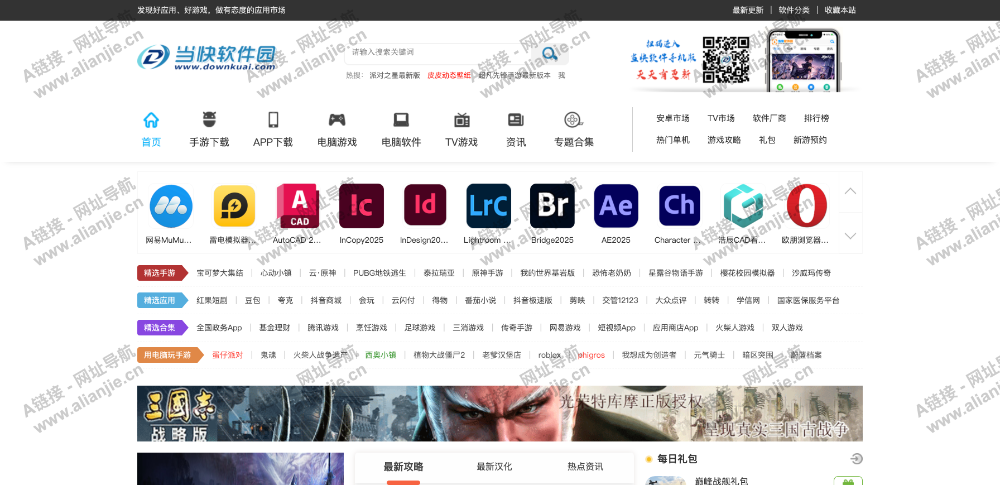Click hot search 派对之星最新版
This screenshot has height=485, width=1000.
click(x=395, y=75)
